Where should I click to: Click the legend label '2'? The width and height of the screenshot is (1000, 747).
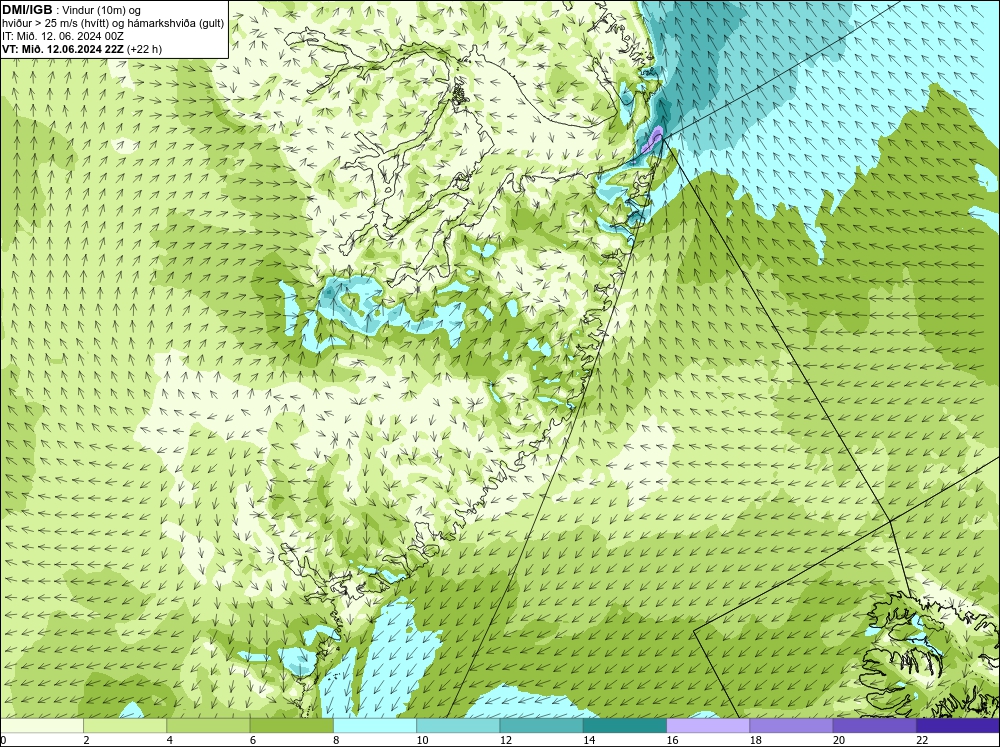point(86,740)
